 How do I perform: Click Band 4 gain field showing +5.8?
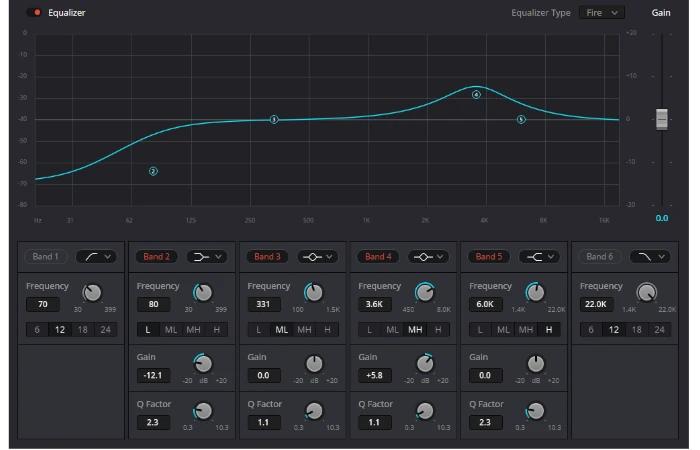click(x=375, y=375)
